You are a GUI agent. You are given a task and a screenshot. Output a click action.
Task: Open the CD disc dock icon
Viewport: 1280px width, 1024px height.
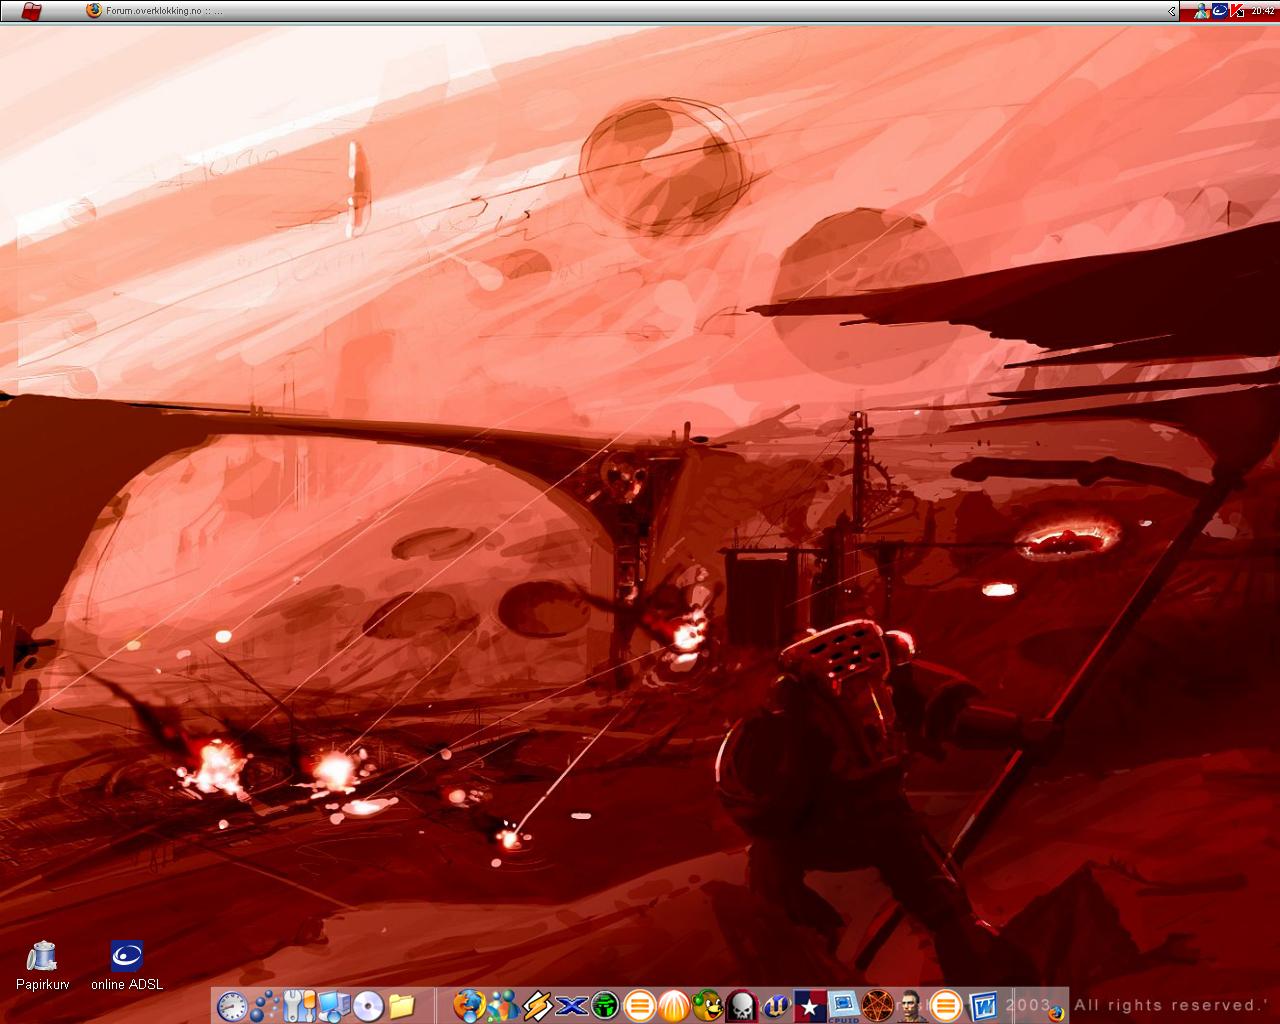pyautogui.click(x=368, y=1005)
